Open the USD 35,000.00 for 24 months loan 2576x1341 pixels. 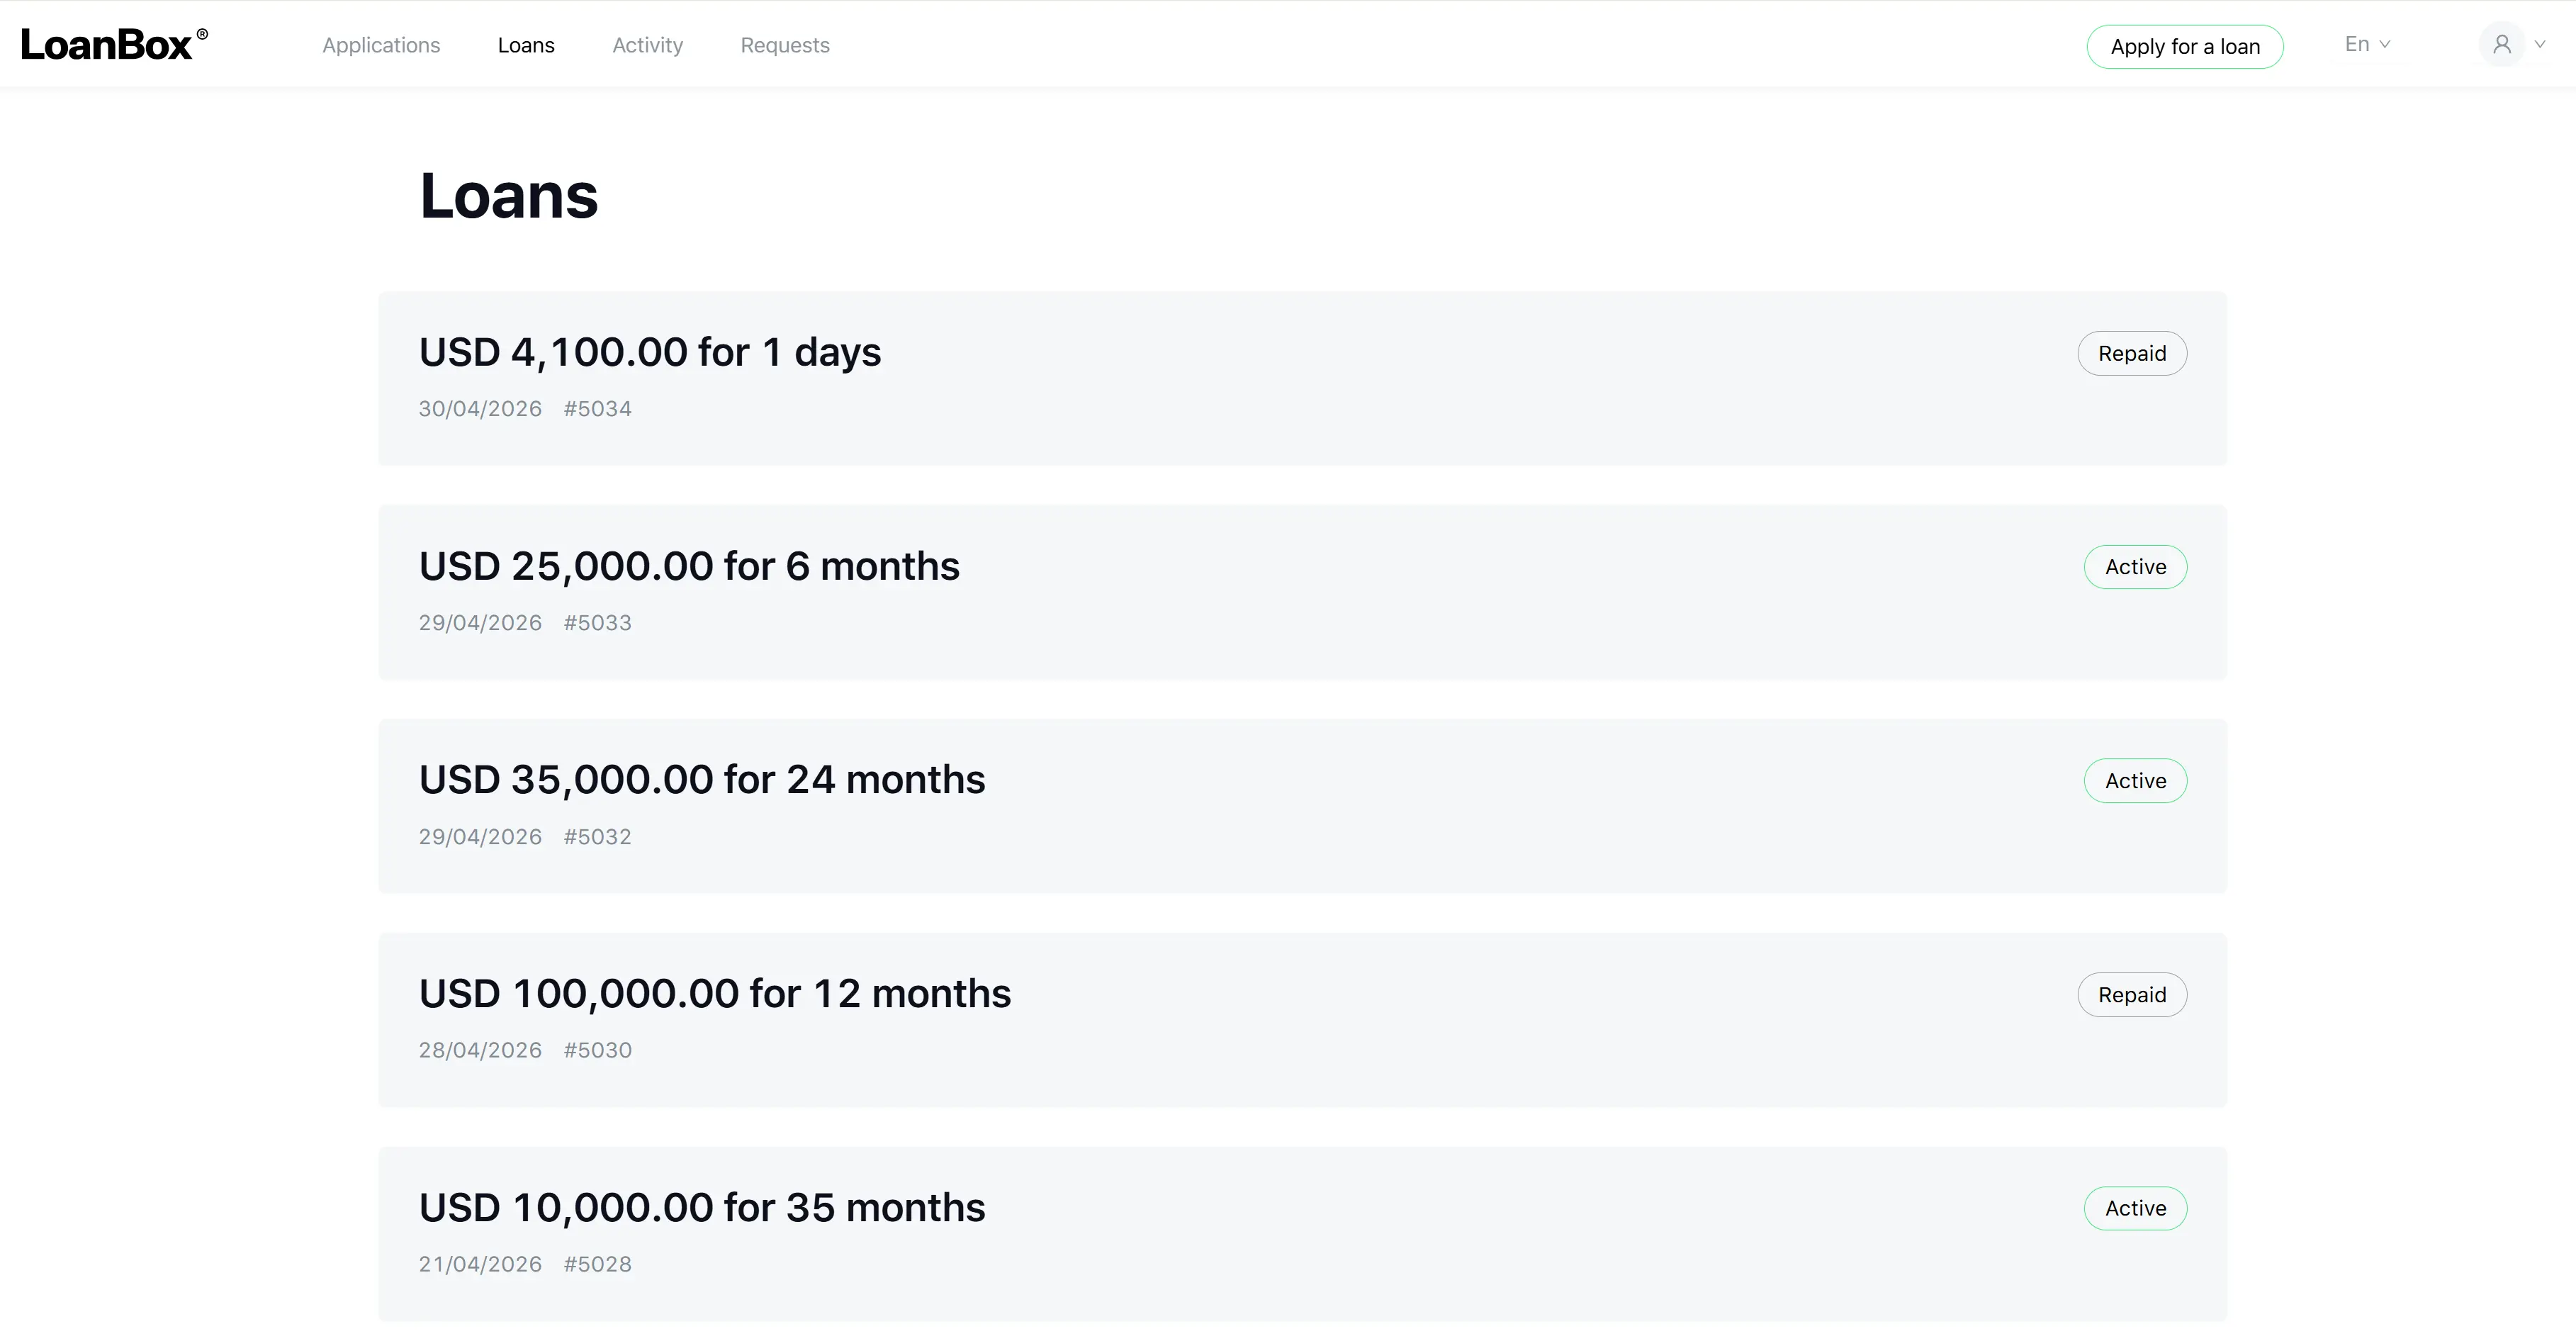click(x=1302, y=806)
